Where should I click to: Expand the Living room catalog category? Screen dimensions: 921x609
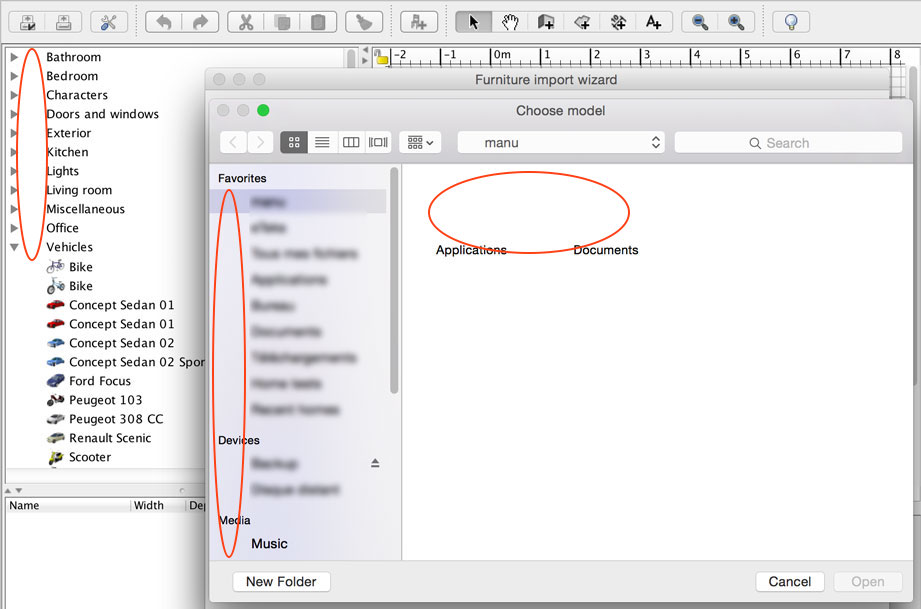click(14, 190)
